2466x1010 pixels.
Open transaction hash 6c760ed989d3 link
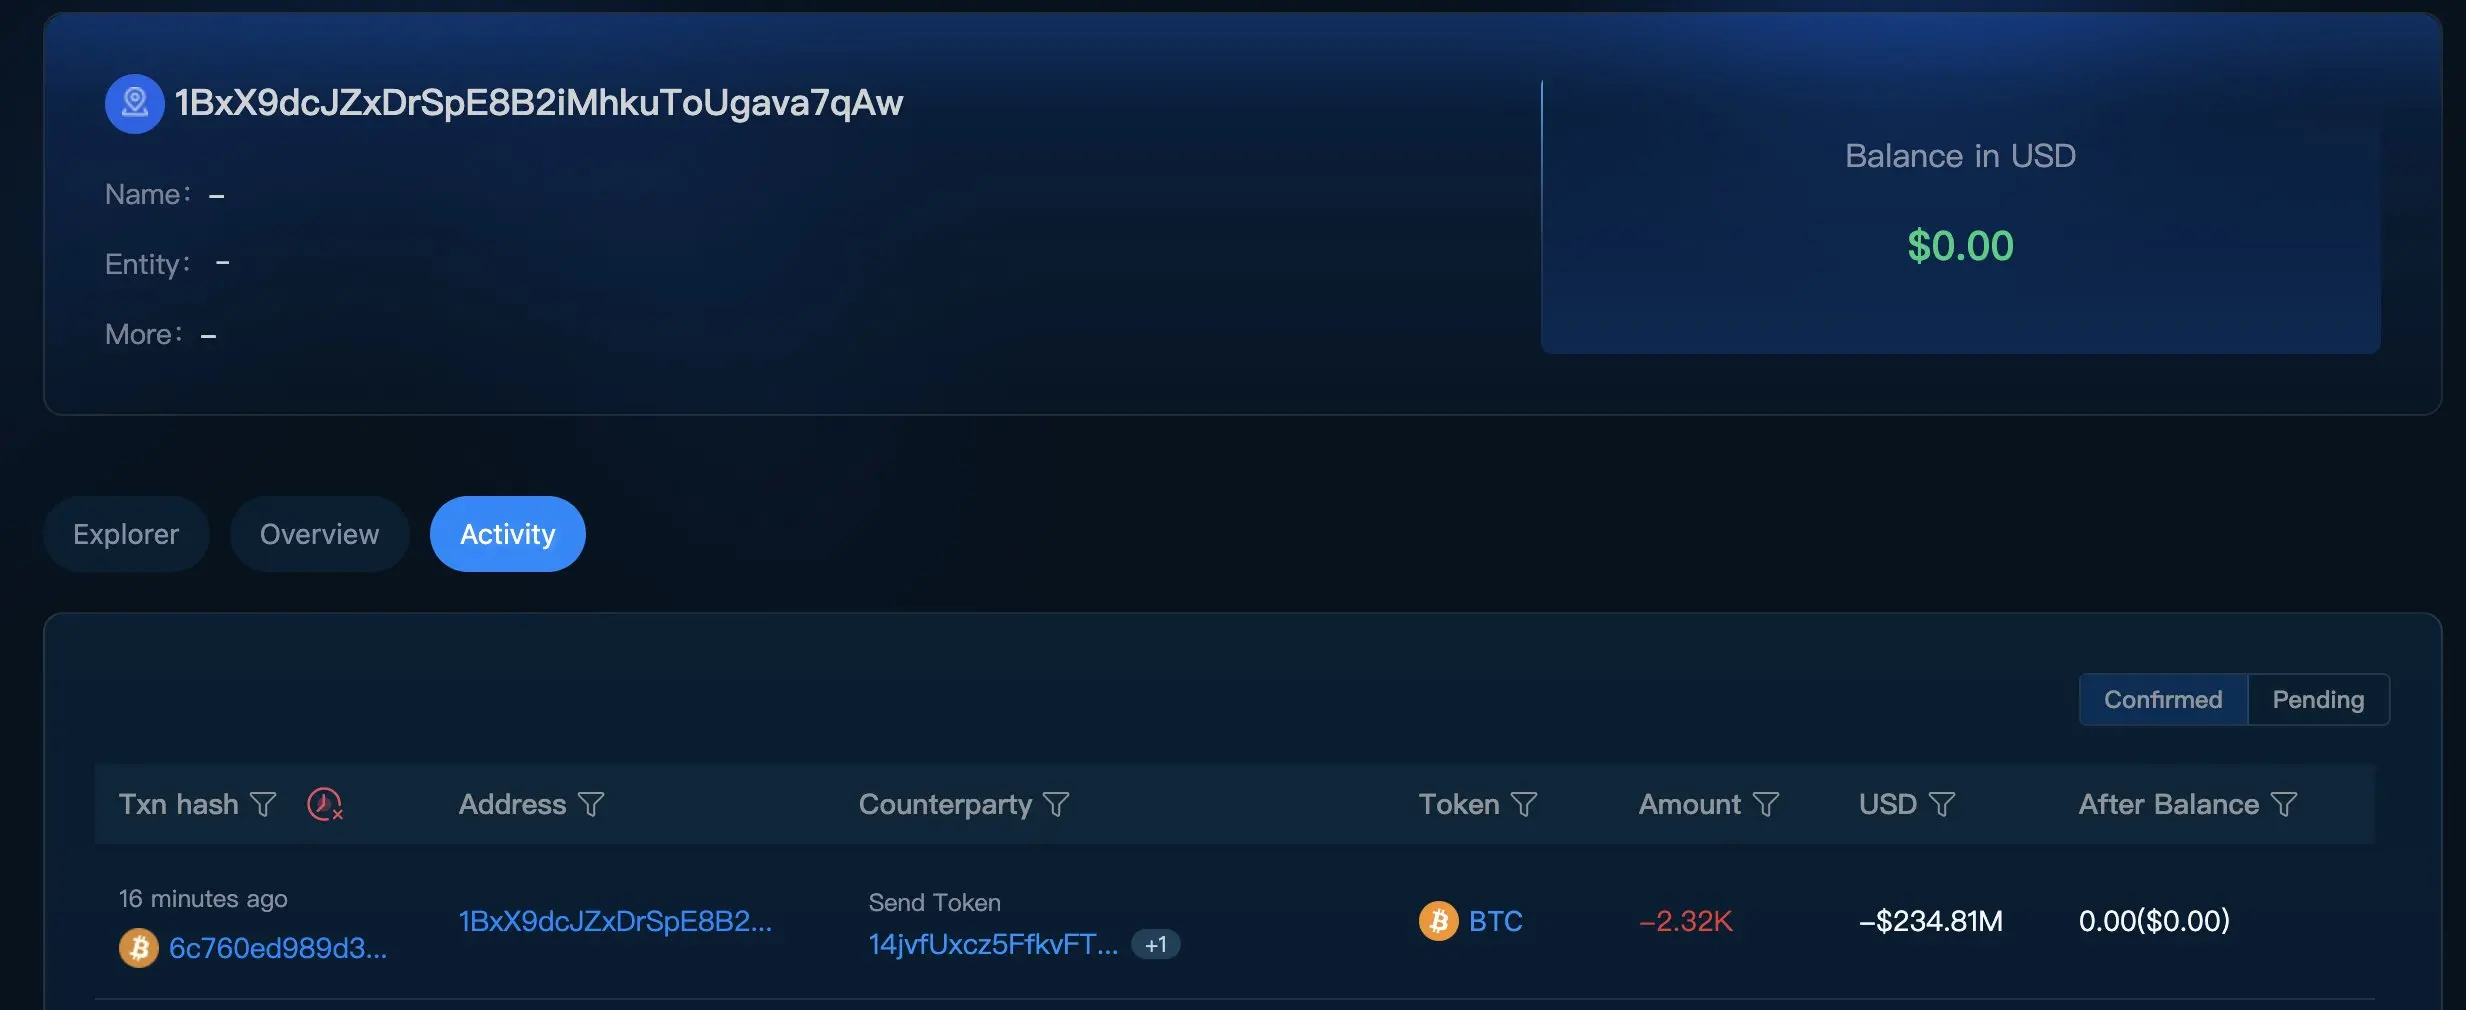[x=278, y=948]
